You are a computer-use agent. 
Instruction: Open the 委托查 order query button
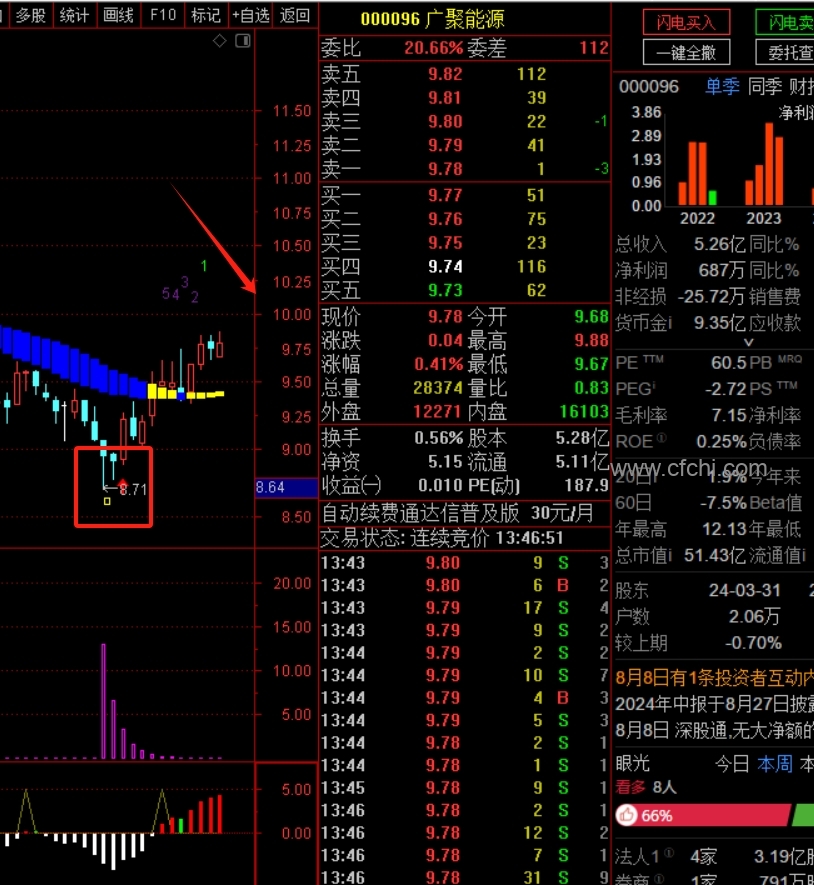click(785, 52)
